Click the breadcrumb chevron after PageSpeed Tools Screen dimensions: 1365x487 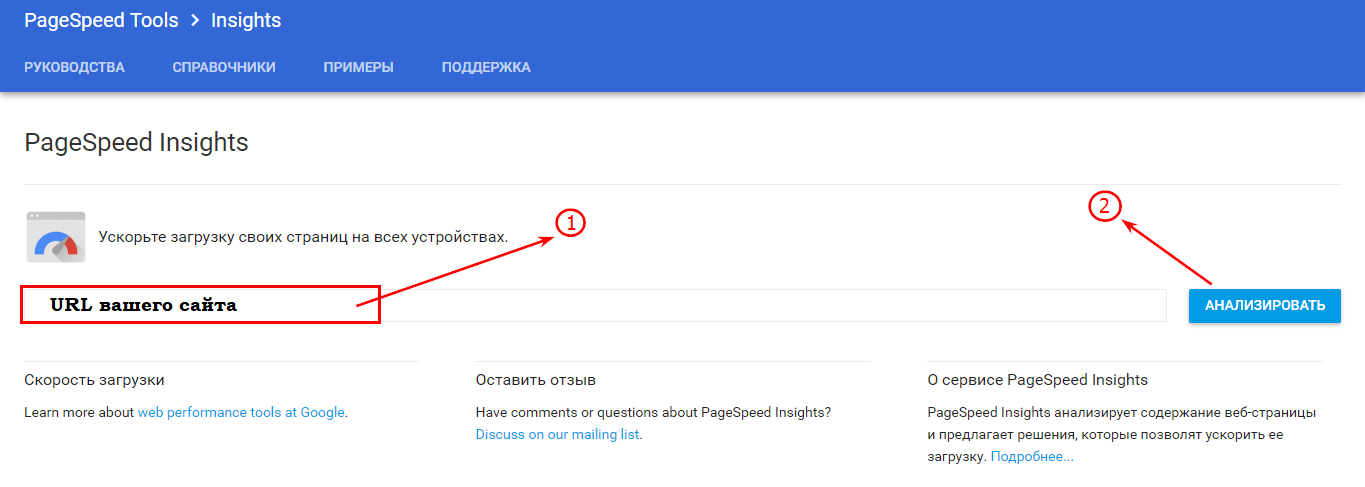(x=195, y=20)
